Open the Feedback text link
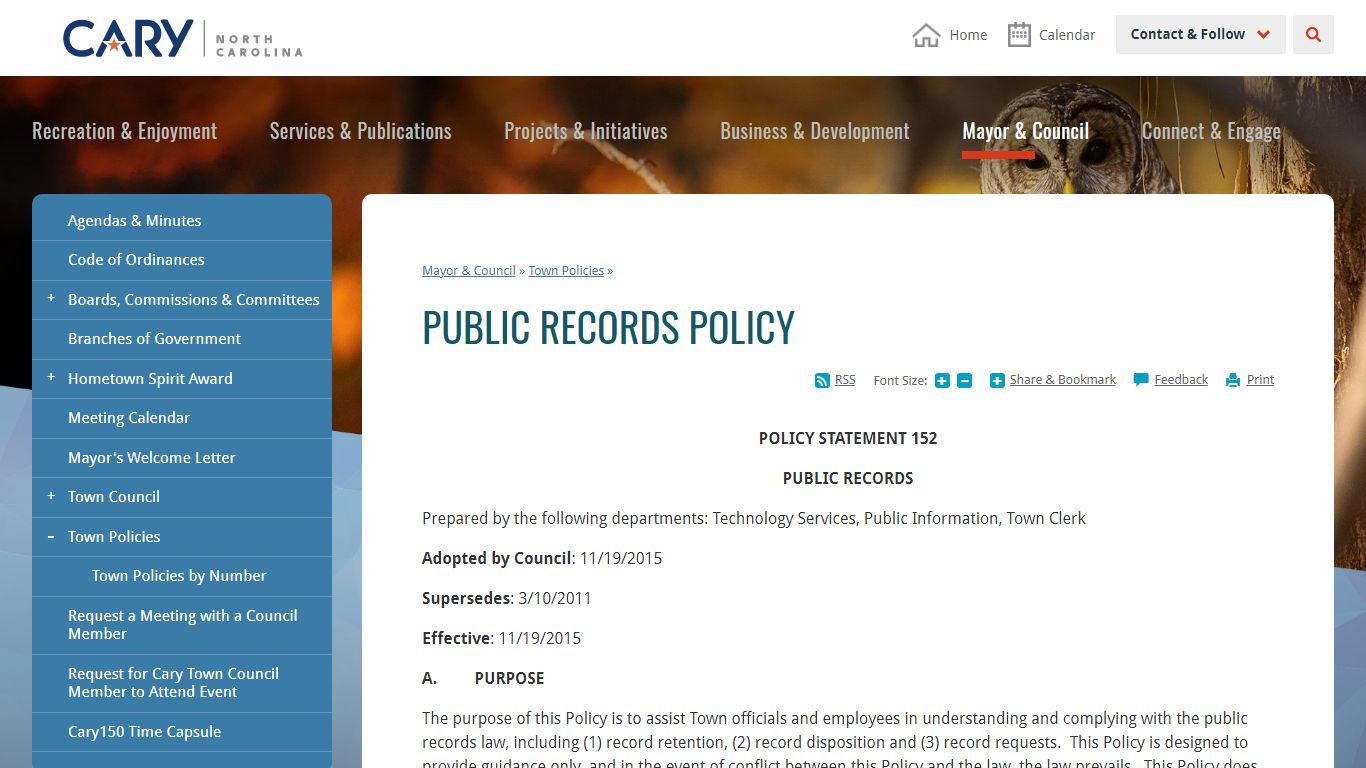This screenshot has height=768, width=1366. pos(1181,380)
